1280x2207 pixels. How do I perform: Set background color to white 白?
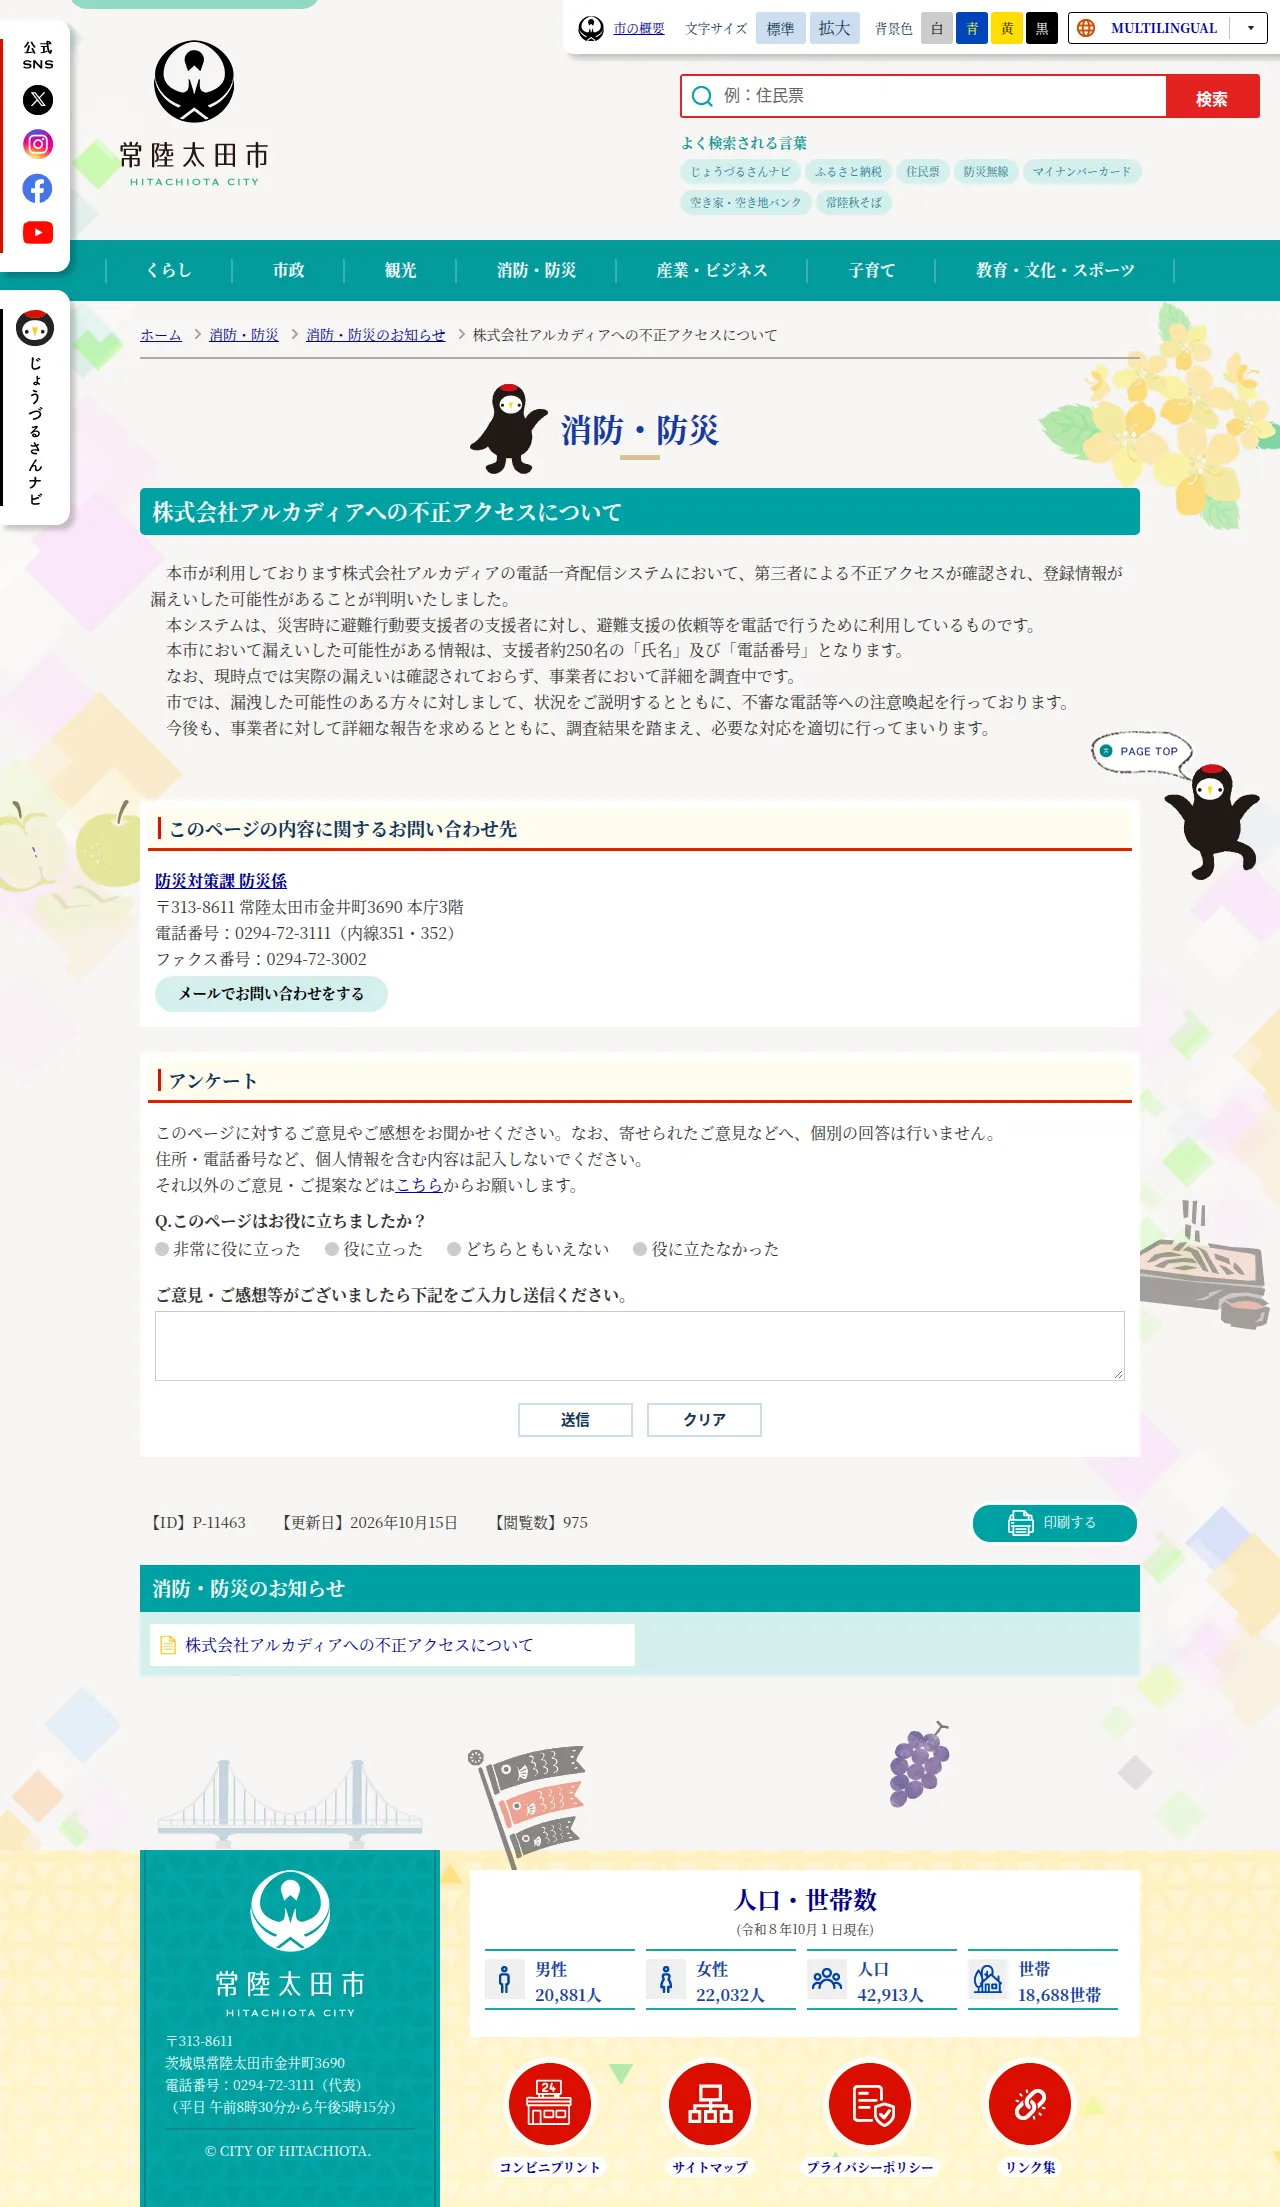937,29
